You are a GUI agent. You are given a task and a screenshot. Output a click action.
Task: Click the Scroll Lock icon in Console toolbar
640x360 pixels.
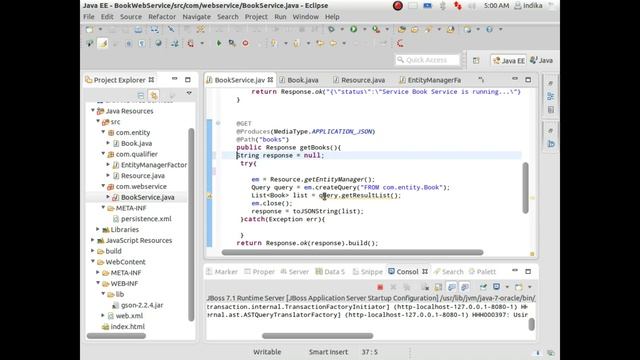438,287
